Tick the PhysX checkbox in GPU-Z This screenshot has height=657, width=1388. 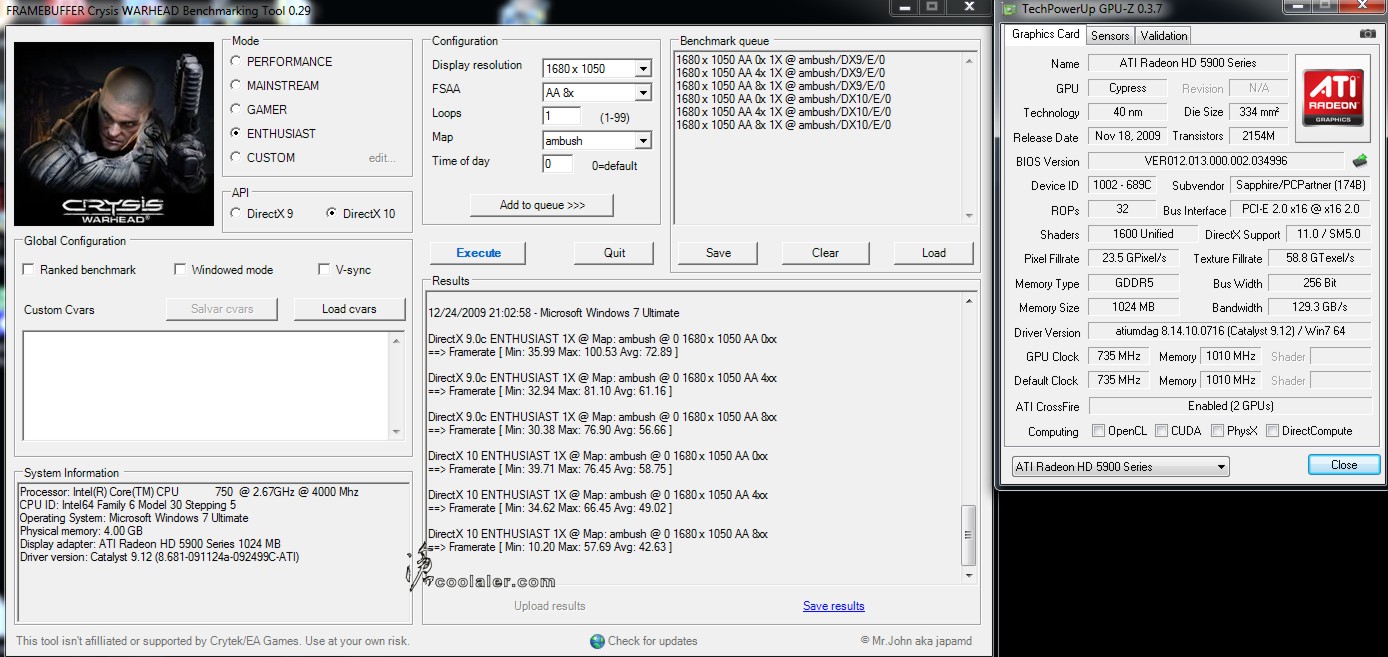[1217, 431]
